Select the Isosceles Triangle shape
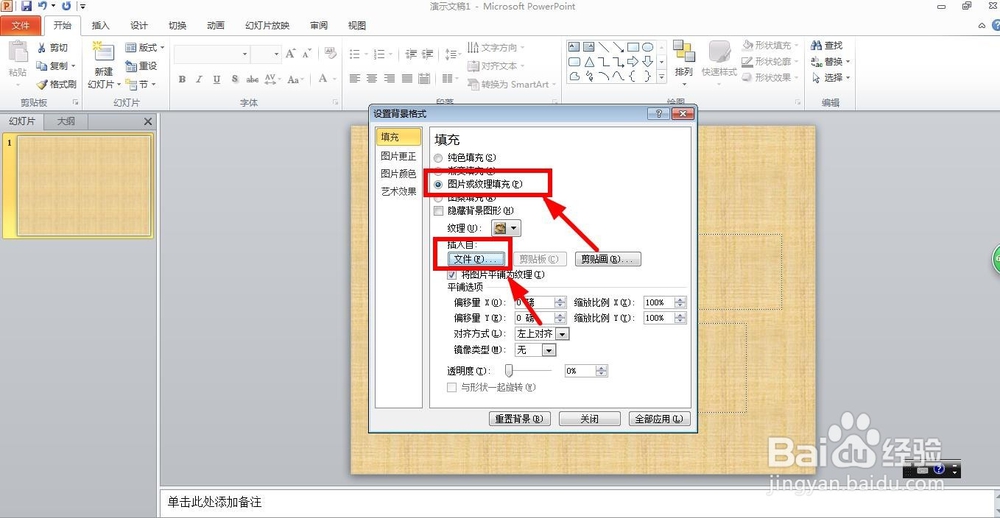 tap(589, 62)
